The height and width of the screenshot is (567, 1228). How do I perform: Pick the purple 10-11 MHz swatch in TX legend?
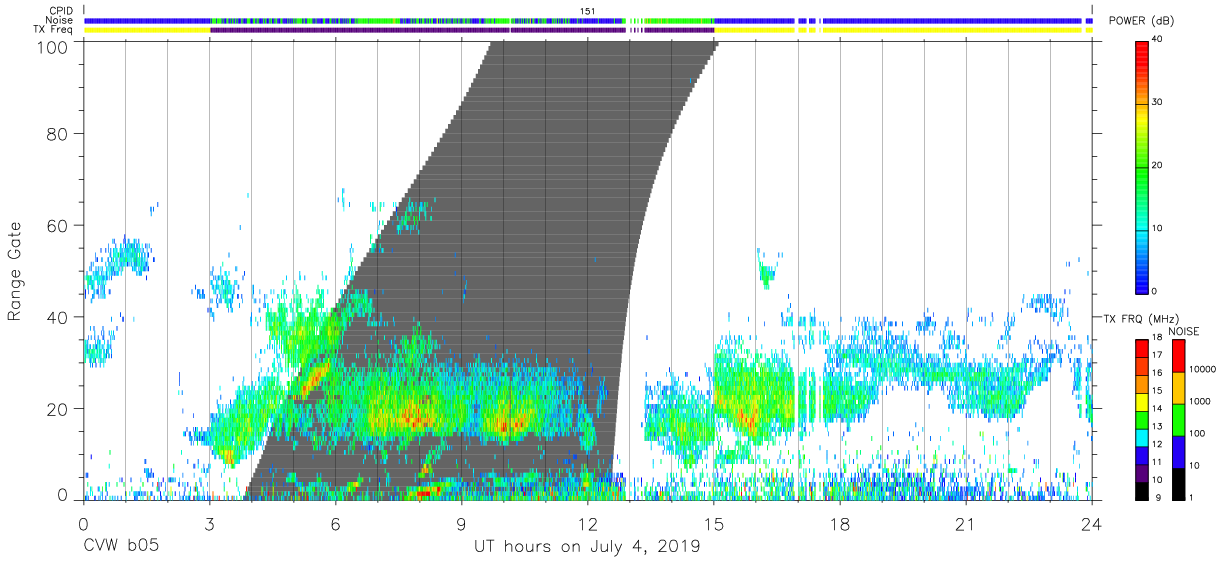click(1141, 471)
